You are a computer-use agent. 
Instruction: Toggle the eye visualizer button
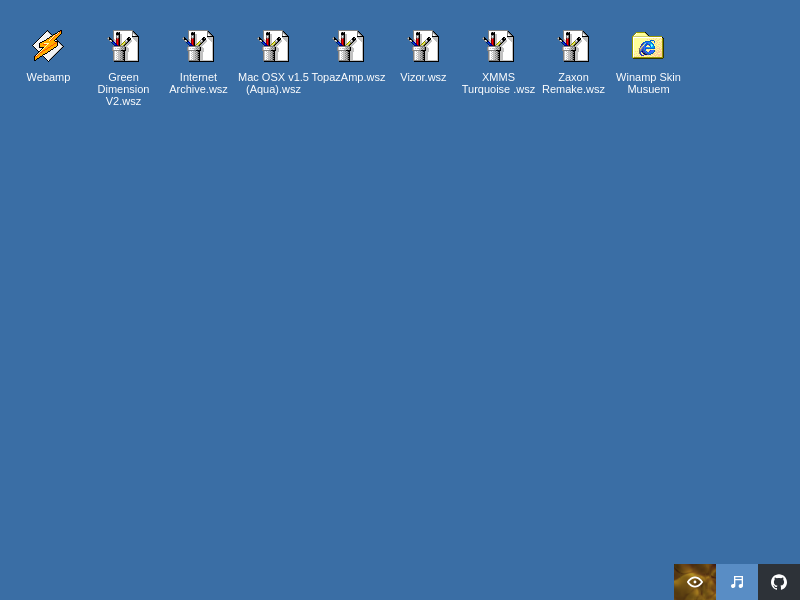[695, 582]
